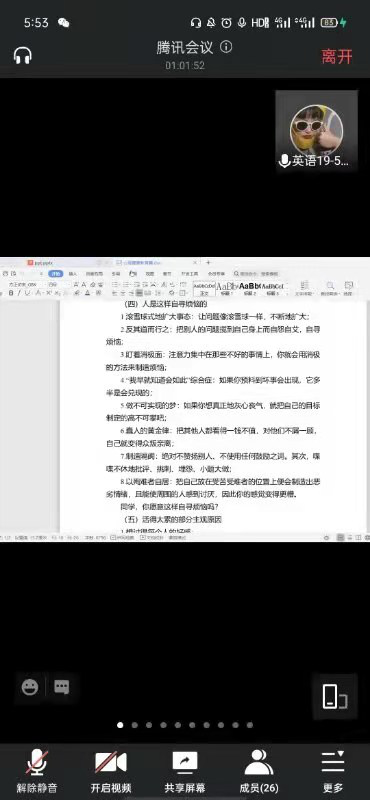Leave meeting via 离开 button
Viewport: 370px width, 800px height.
(337, 56)
